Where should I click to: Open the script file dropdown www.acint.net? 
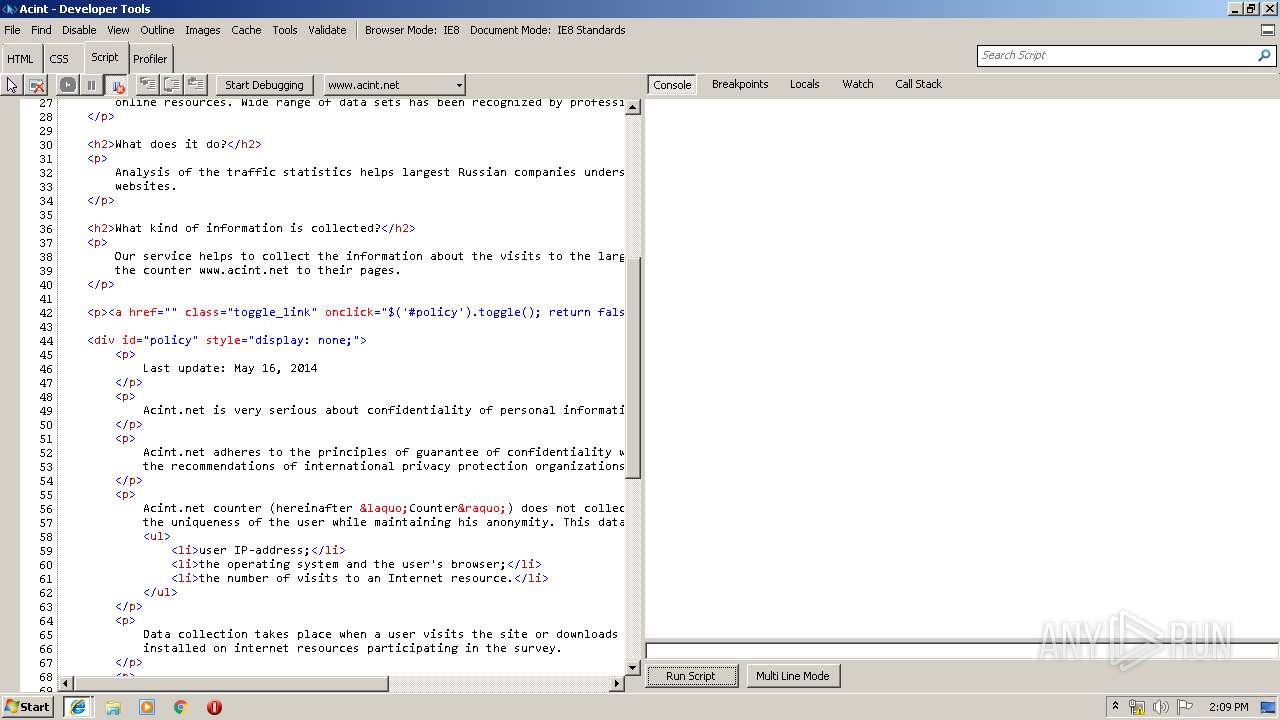click(393, 85)
